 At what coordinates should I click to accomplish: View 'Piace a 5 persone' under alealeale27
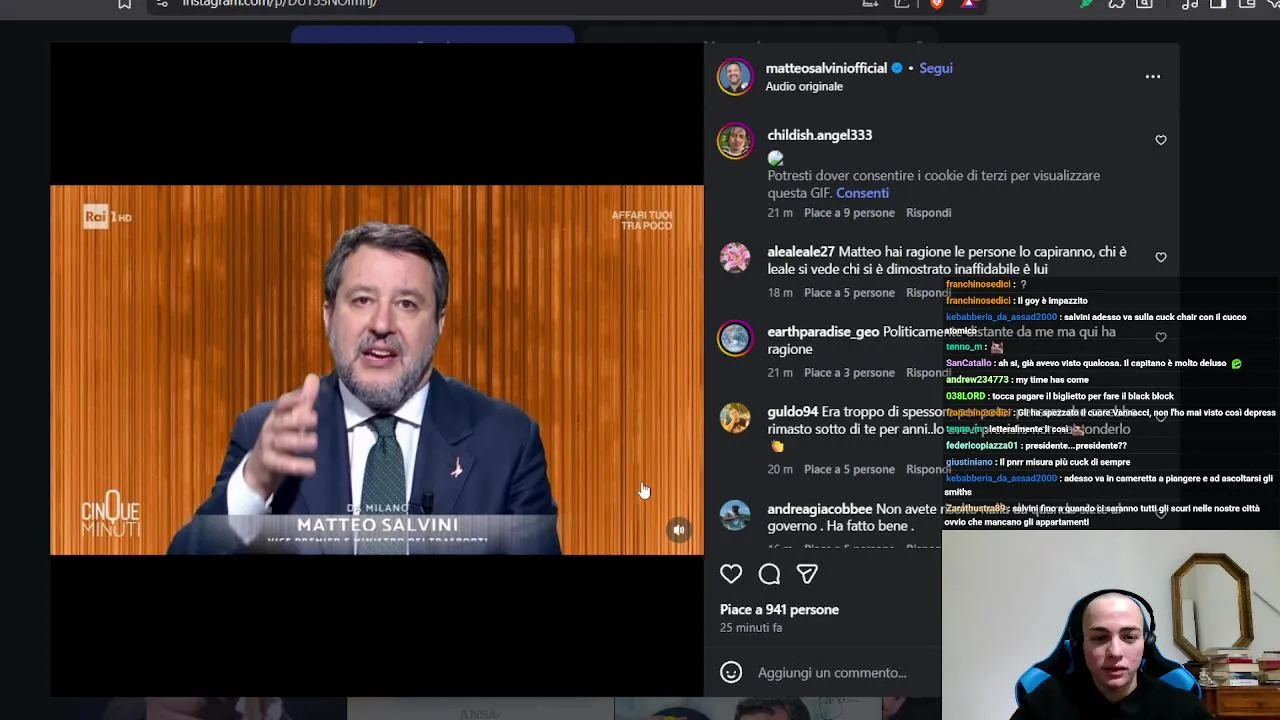tap(849, 293)
